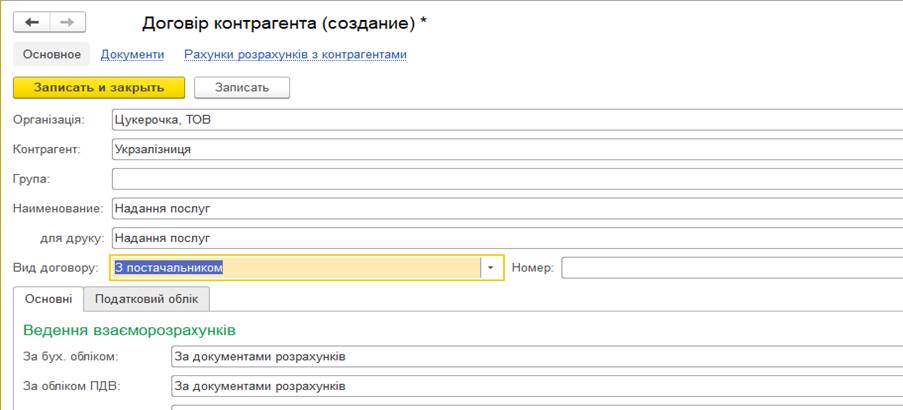The width and height of the screenshot is (903, 410).
Task: Click the Ведення взаєморозрахунків section heading
Action: pos(130,331)
